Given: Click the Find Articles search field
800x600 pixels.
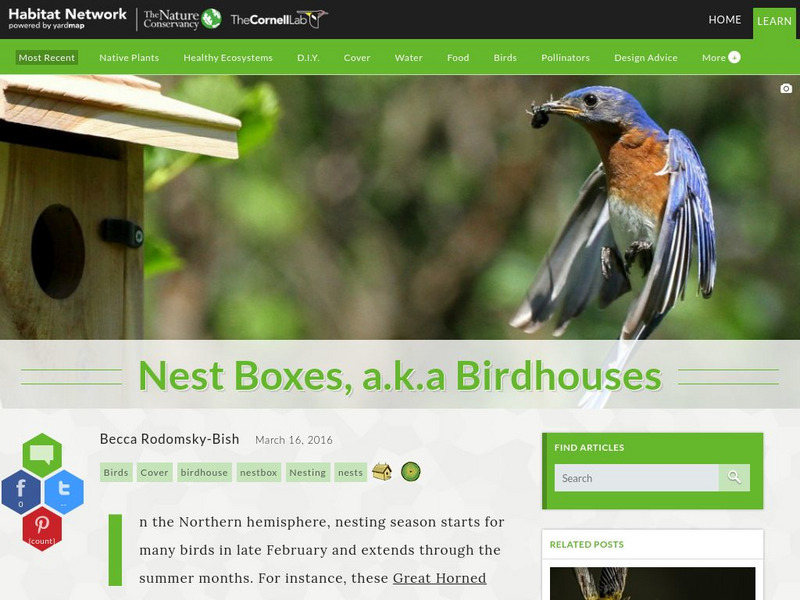Looking at the screenshot, I should pos(636,478).
